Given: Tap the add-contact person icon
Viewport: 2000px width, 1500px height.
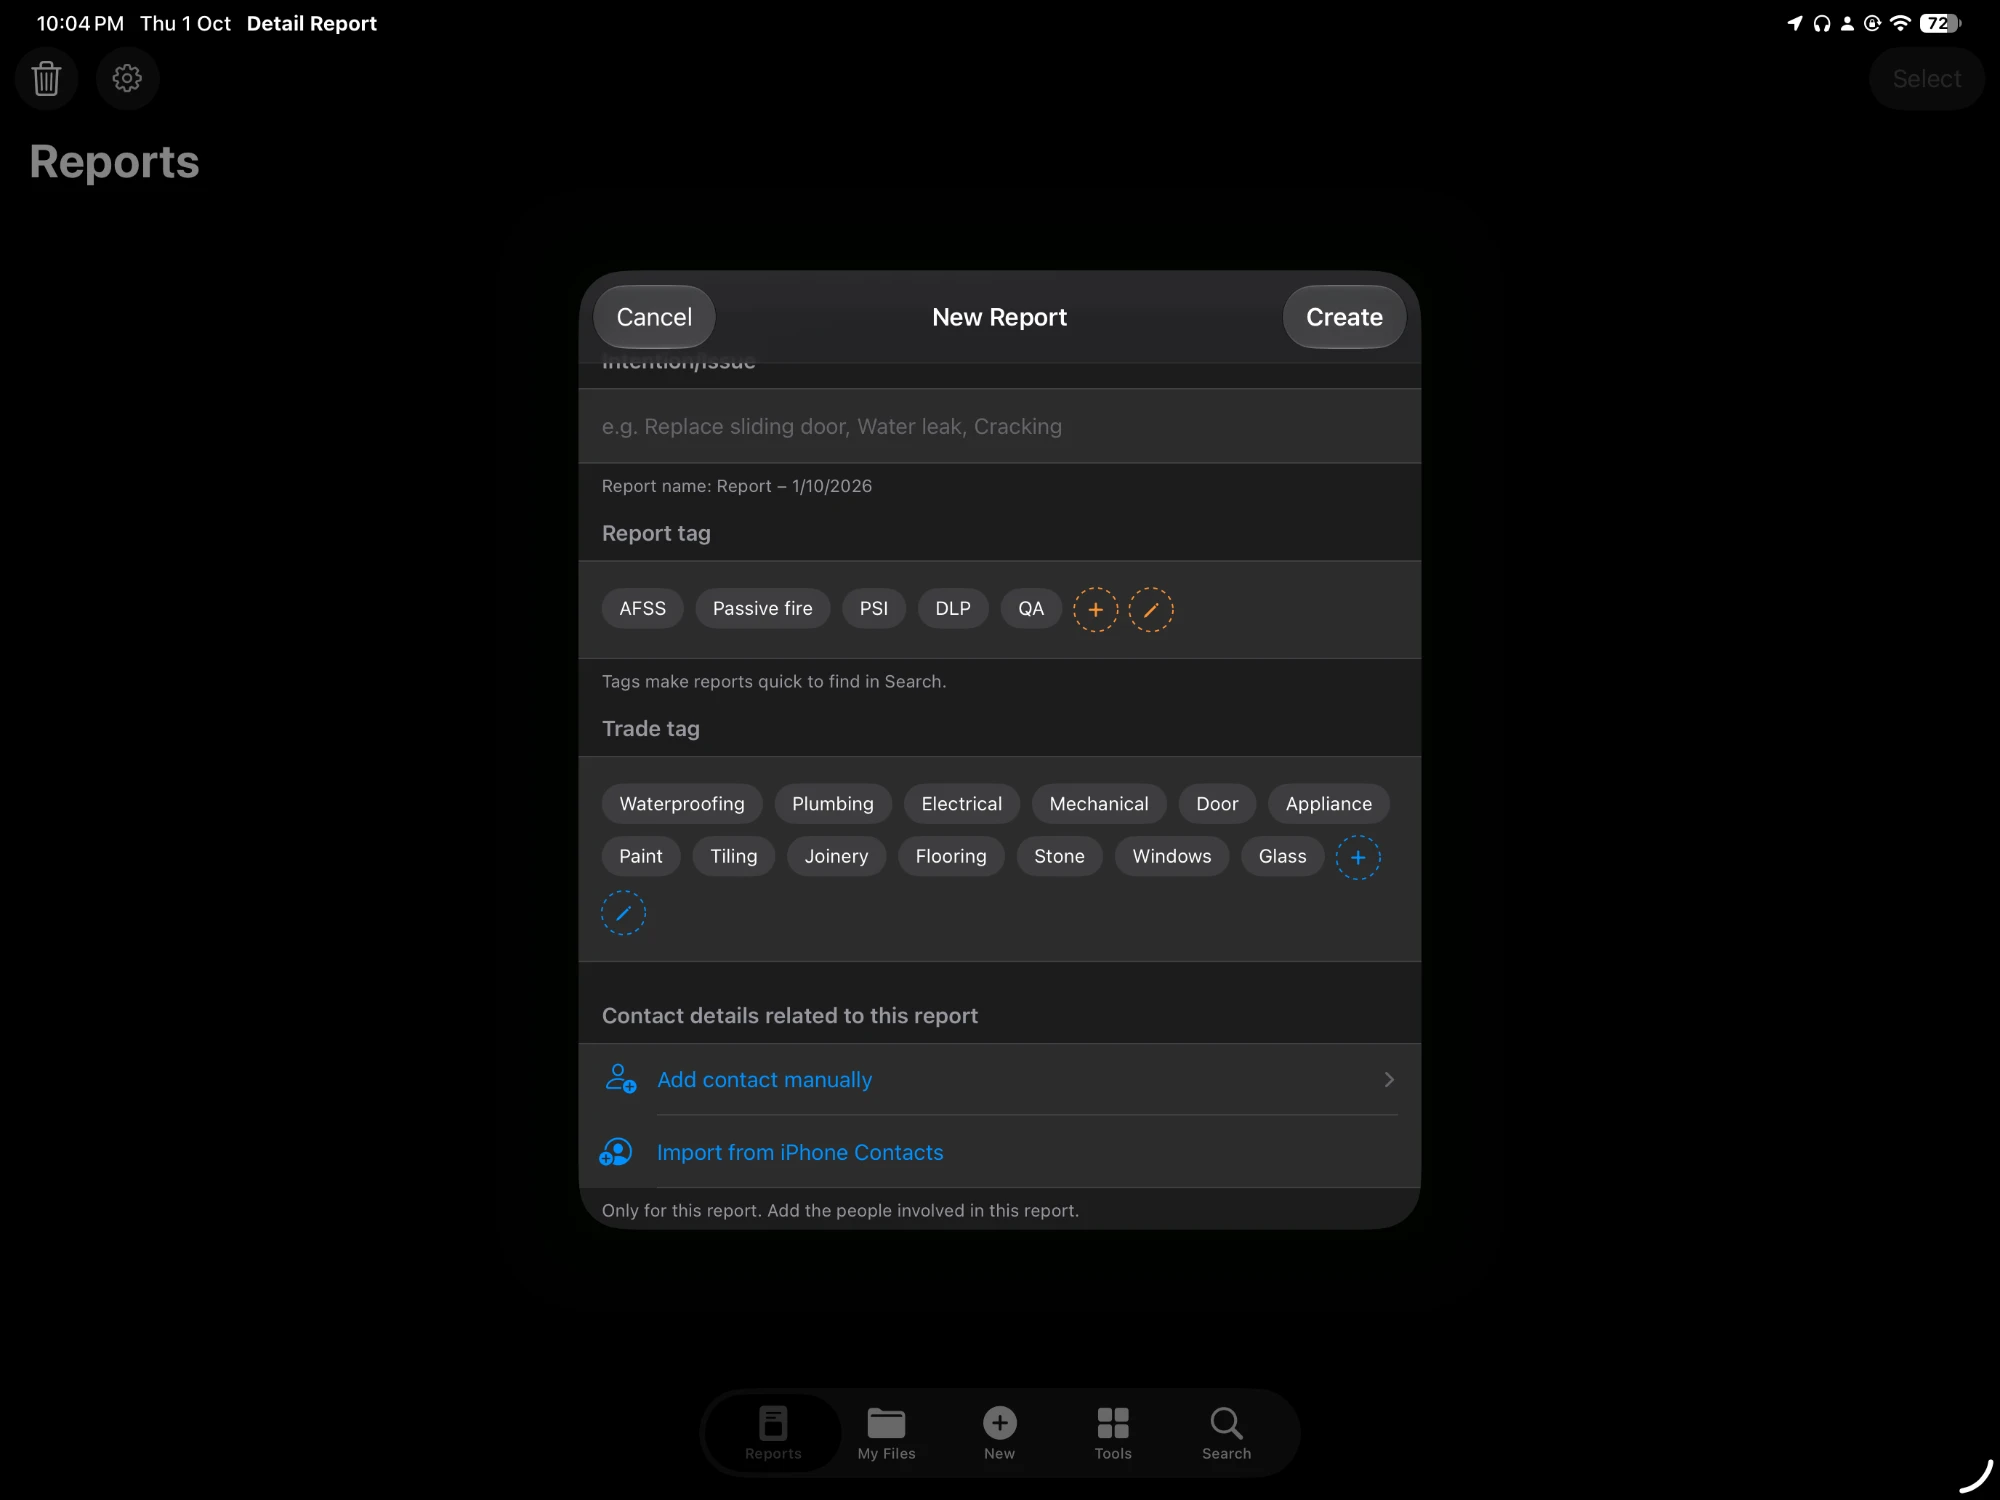Looking at the screenshot, I should click(x=620, y=1079).
